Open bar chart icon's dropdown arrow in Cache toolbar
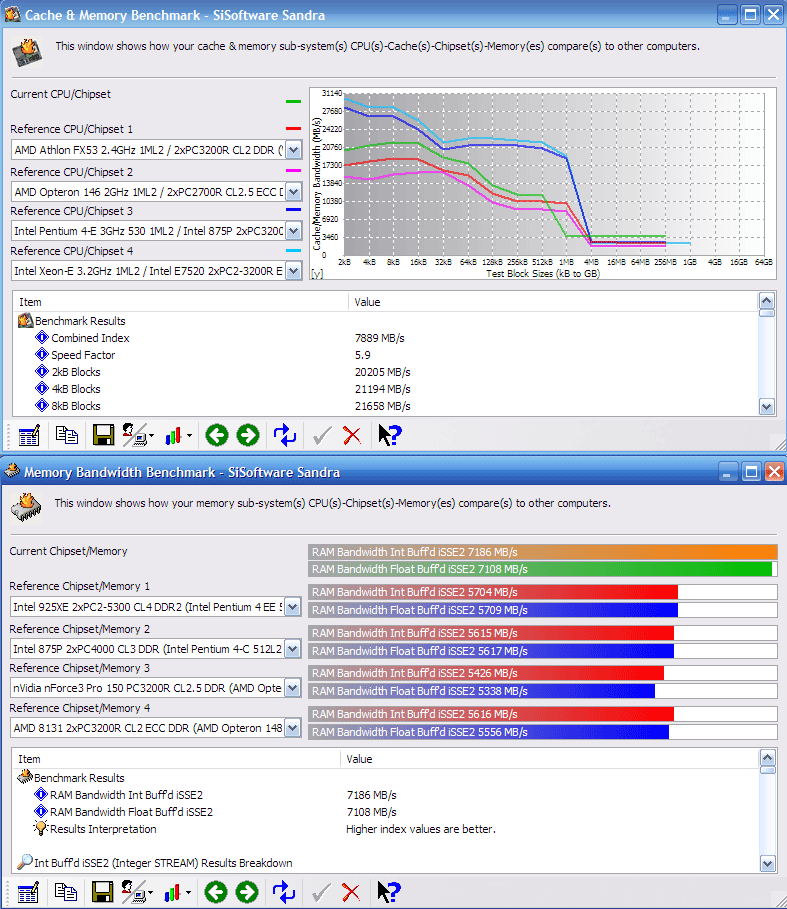The width and height of the screenshot is (787, 909). coord(190,436)
